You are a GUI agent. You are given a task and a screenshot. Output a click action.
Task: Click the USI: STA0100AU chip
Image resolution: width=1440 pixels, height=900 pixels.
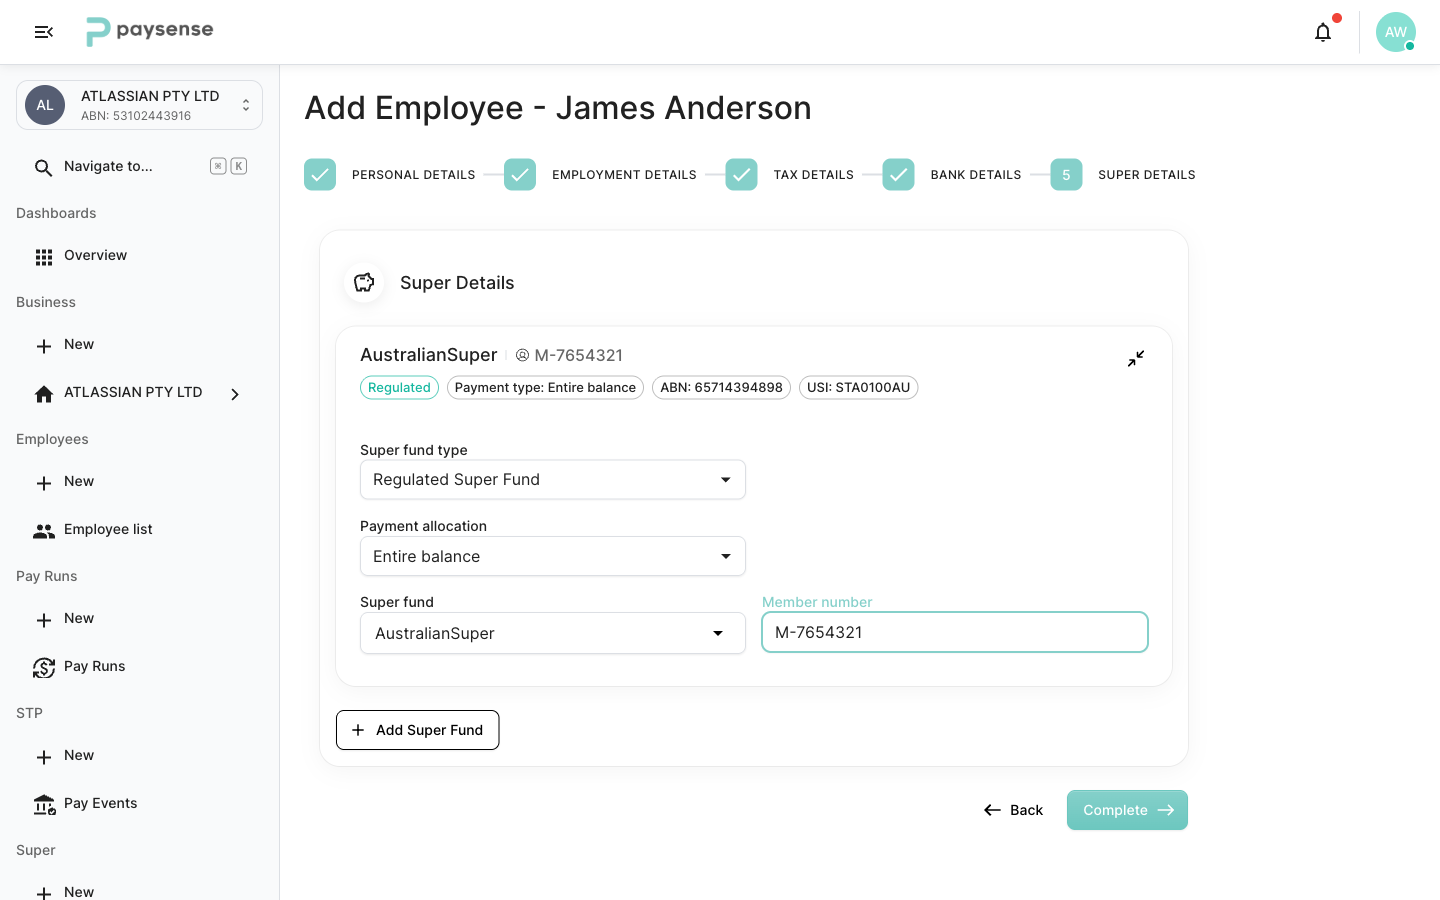pos(858,388)
